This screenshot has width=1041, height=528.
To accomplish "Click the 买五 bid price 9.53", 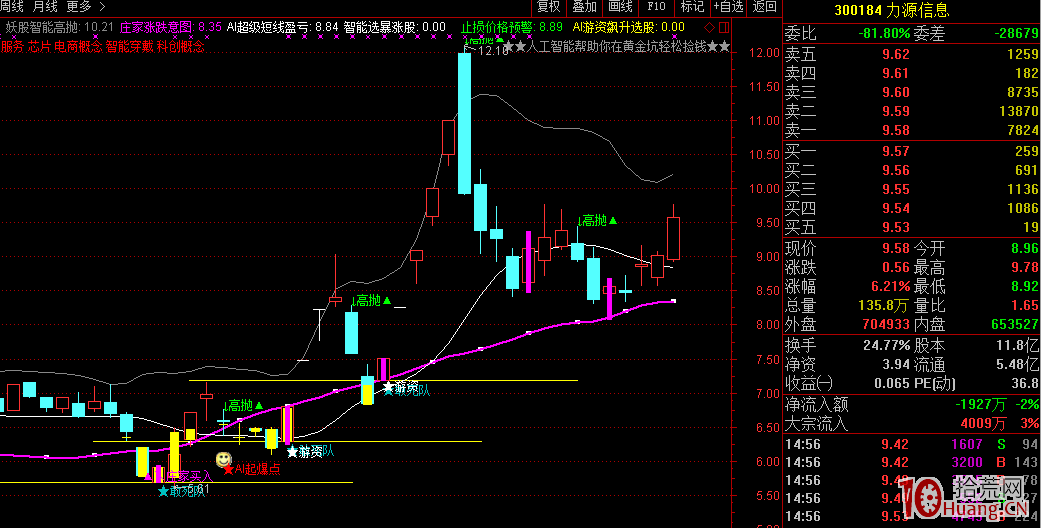I will 896,227.
